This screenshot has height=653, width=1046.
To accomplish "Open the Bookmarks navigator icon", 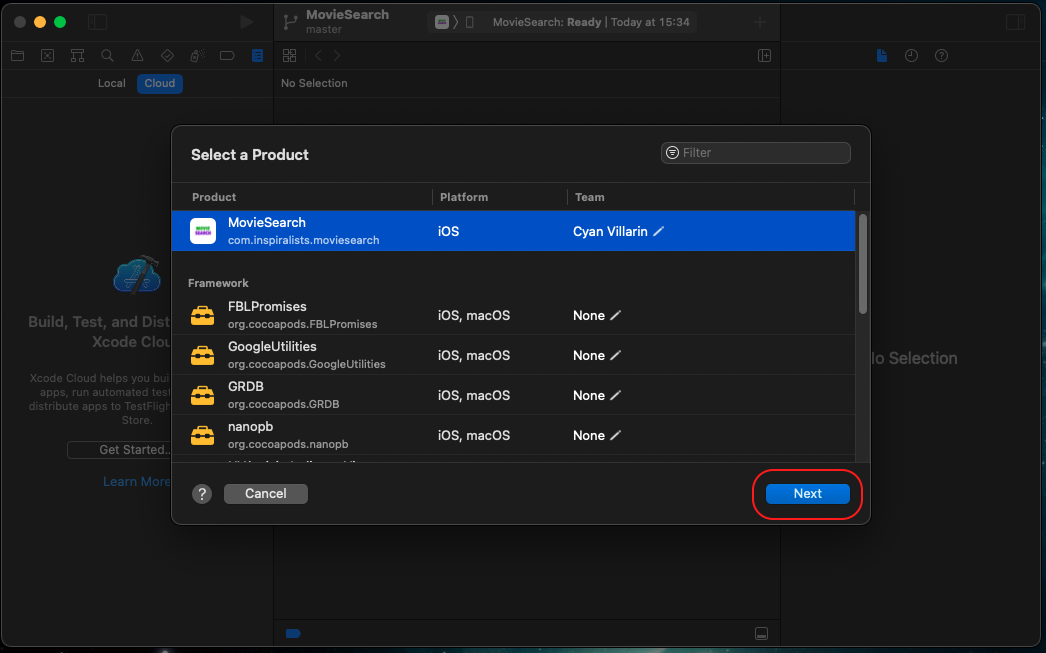I will point(77,56).
